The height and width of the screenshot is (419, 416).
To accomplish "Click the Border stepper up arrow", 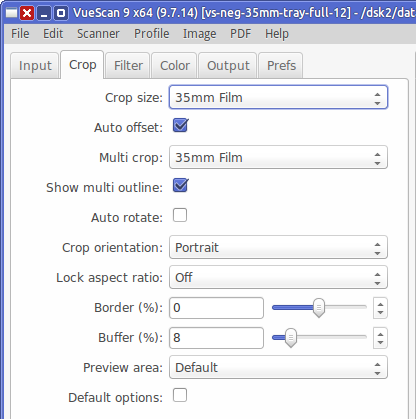I will pyautogui.click(x=380, y=303).
